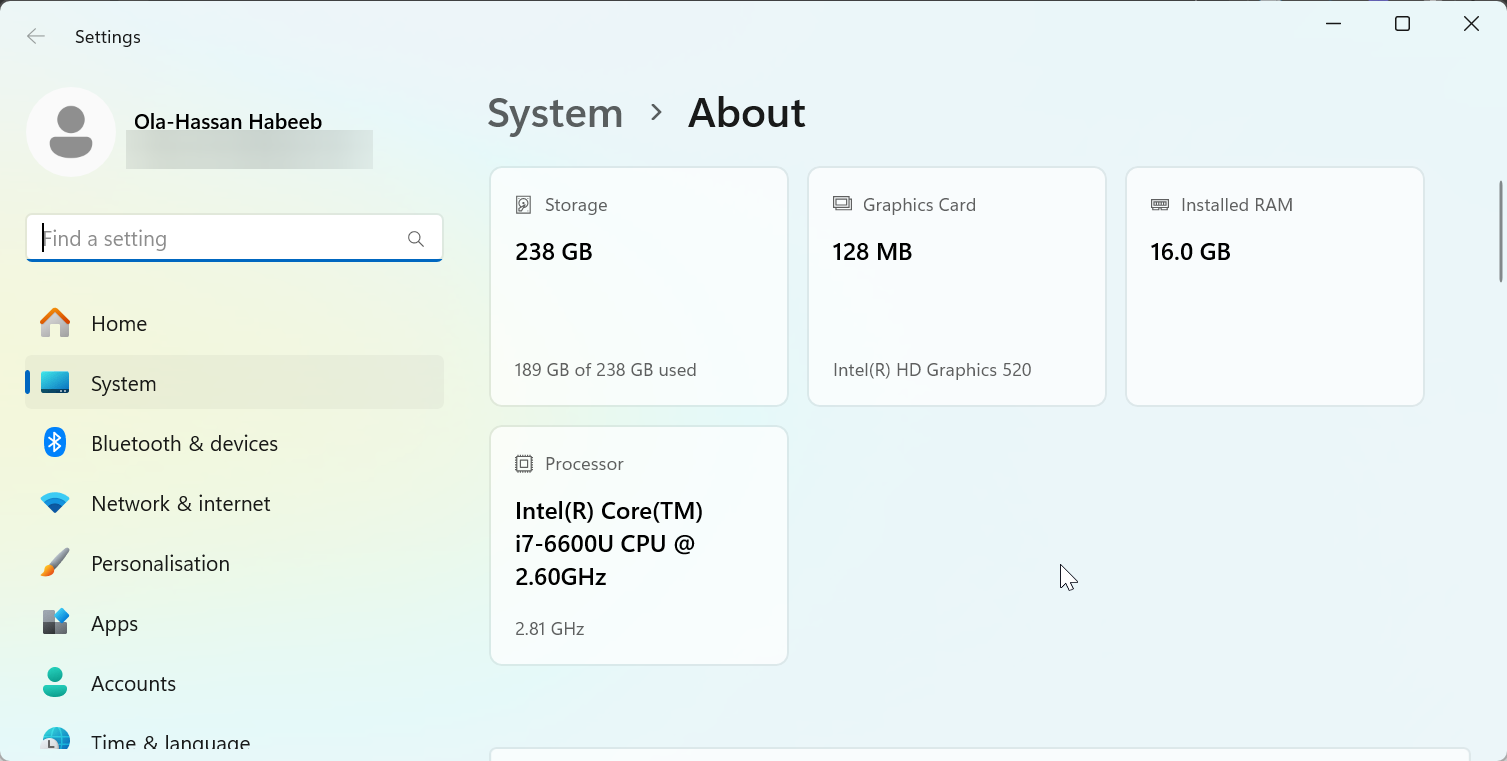
Task: Click the user profile avatar picture
Action: point(71,132)
